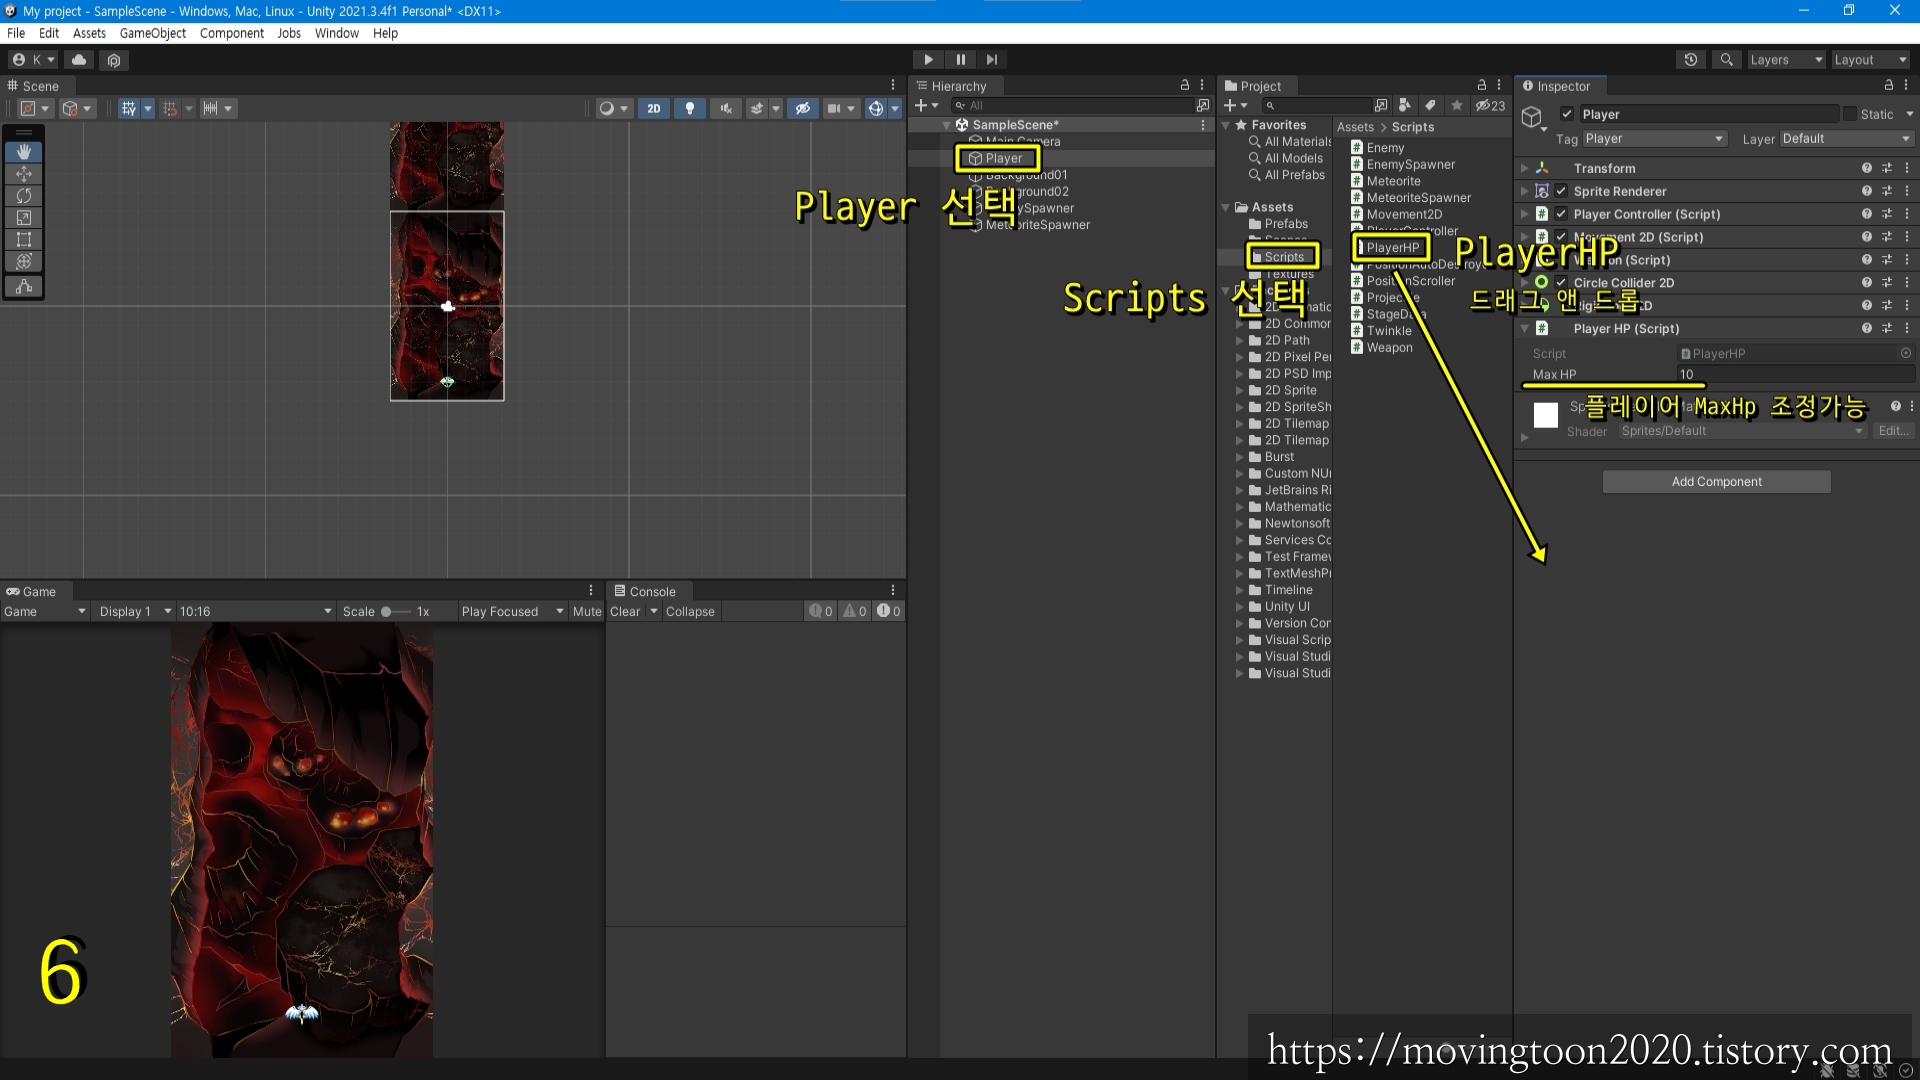Open the 10:16 aspect ratio dropdown
Viewport: 1920px width, 1080px height.
[x=255, y=611]
